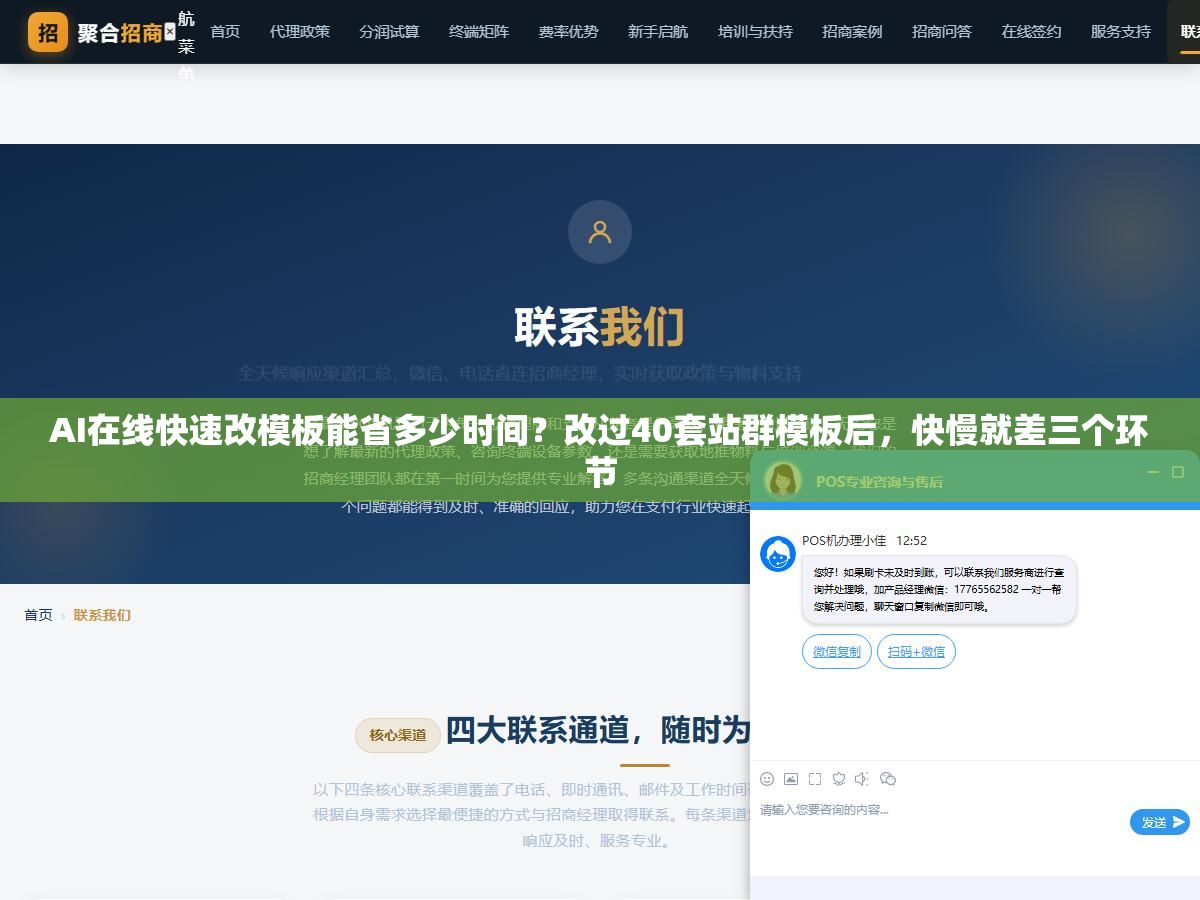
Task: Click 首页 in the breadcrumb
Action: (39, 615)
